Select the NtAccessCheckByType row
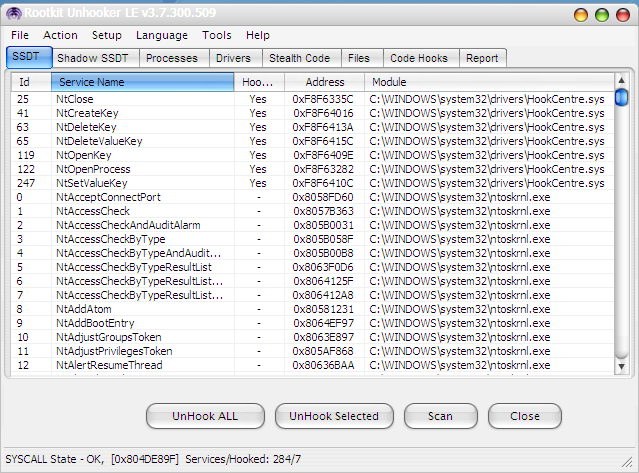 pyautogui.click(x=312, y=239)
